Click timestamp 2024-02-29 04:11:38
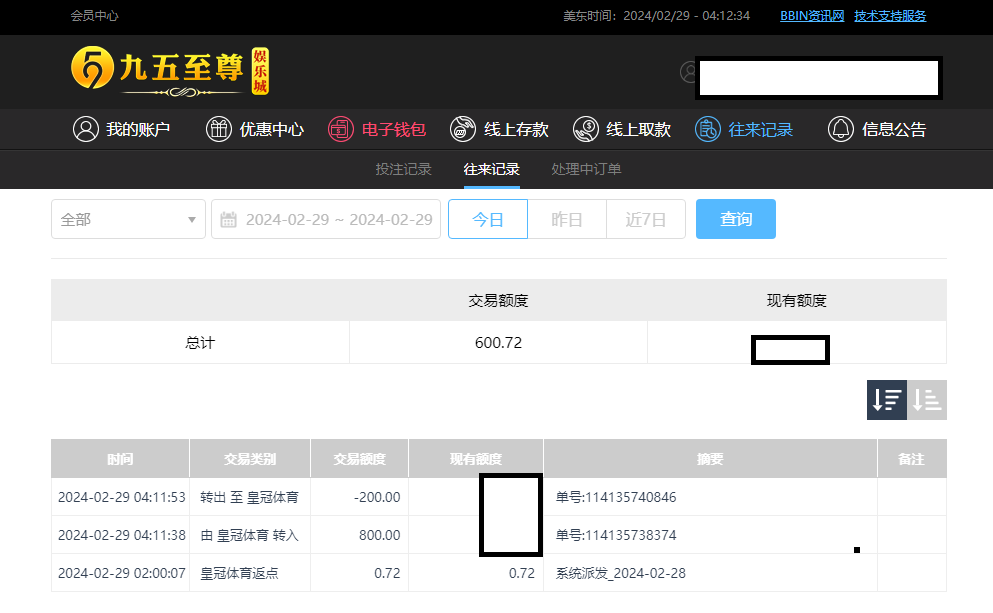 pos(122,535)
